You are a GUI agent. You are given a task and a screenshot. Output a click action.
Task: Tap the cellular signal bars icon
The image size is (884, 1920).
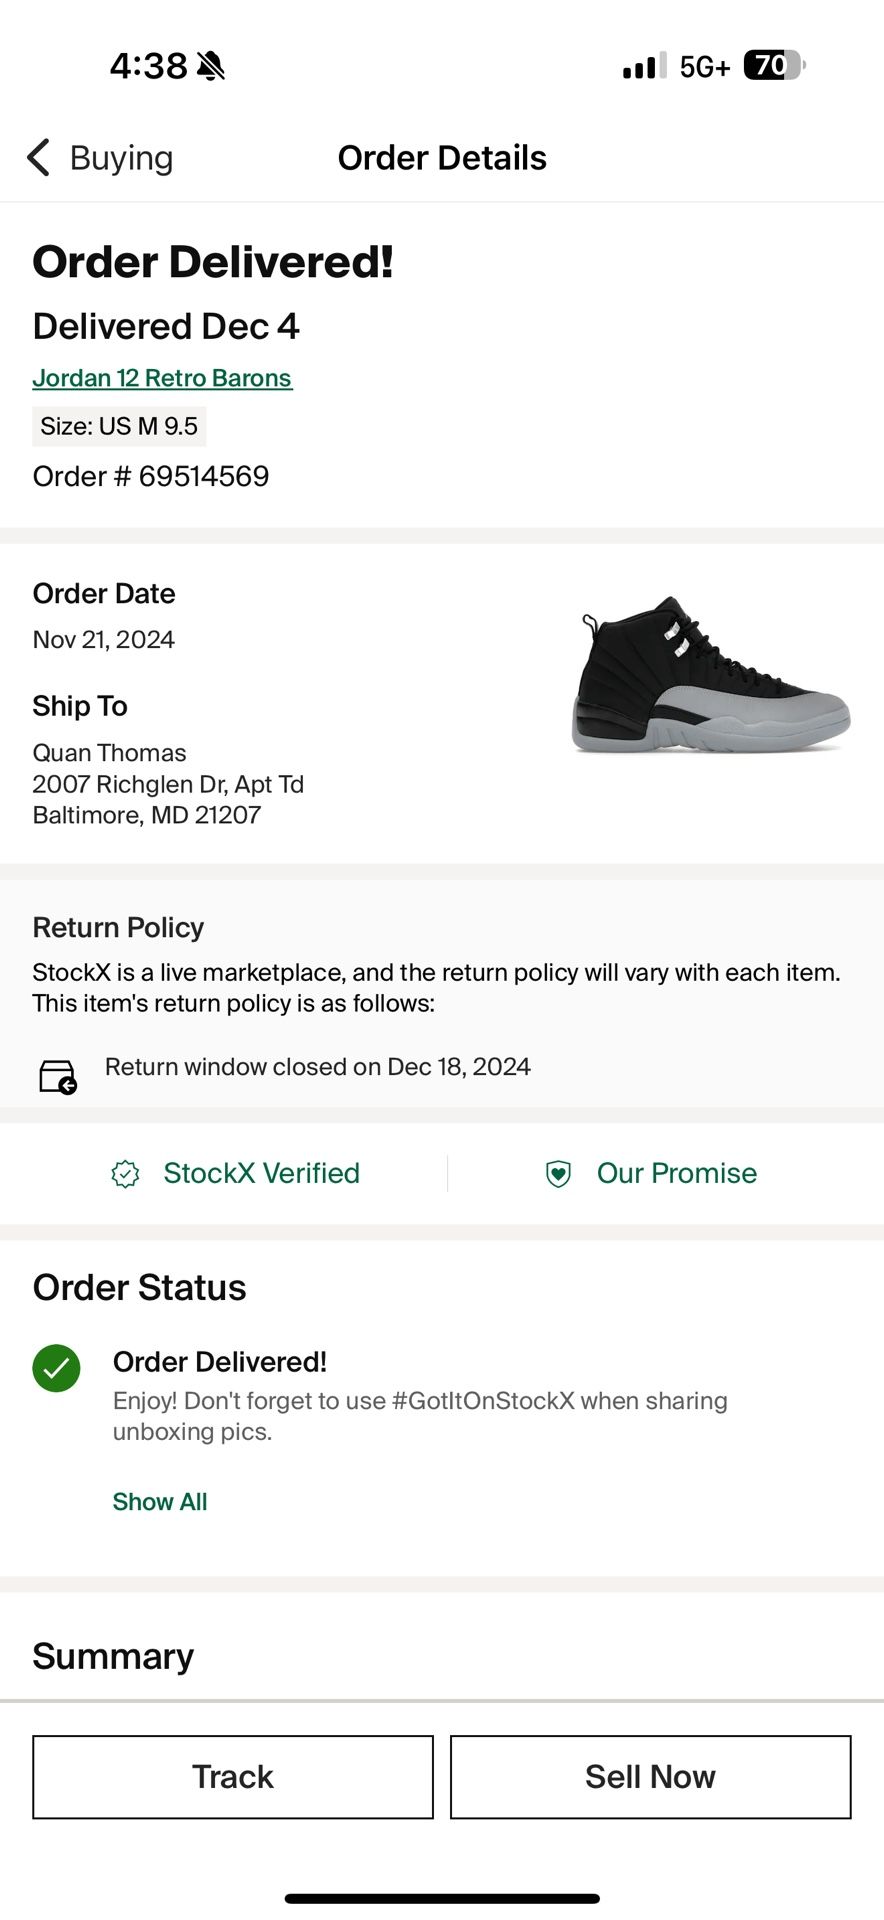click(643, 67)
